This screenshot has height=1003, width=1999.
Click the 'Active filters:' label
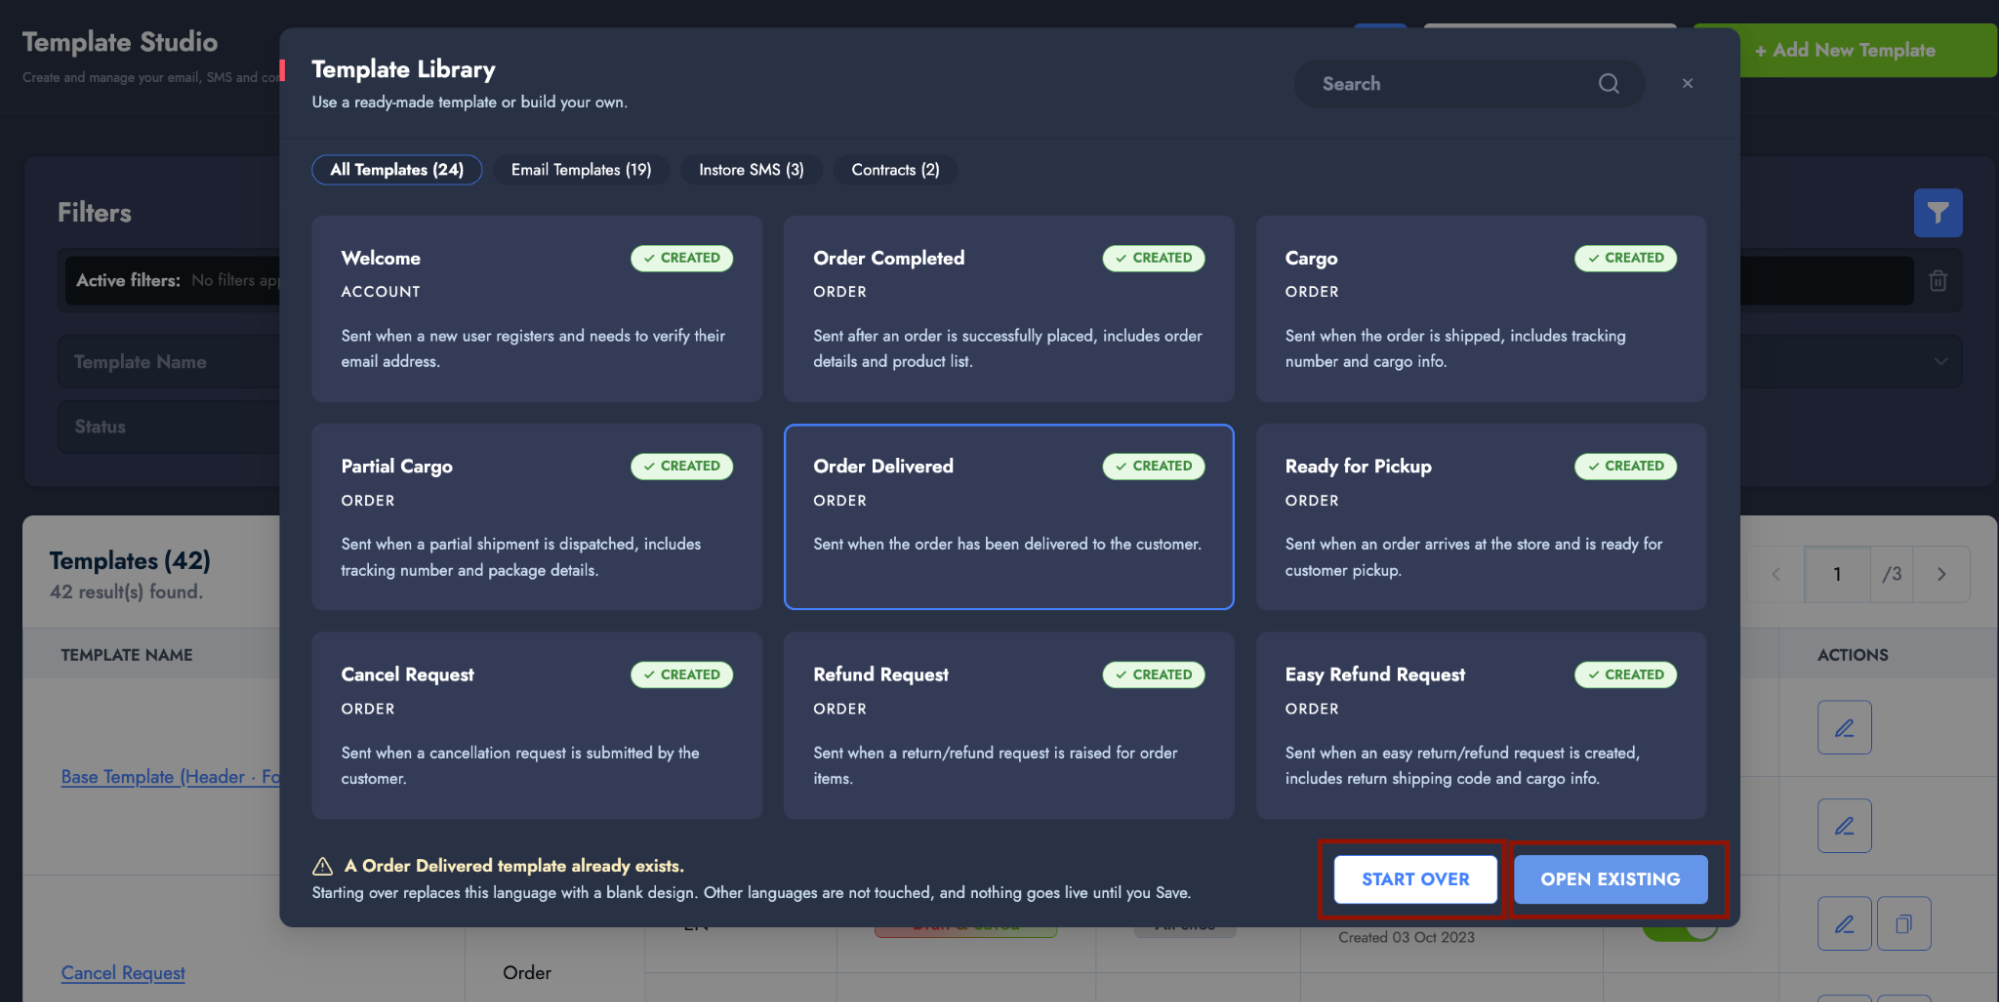click(x=128, y=281)
